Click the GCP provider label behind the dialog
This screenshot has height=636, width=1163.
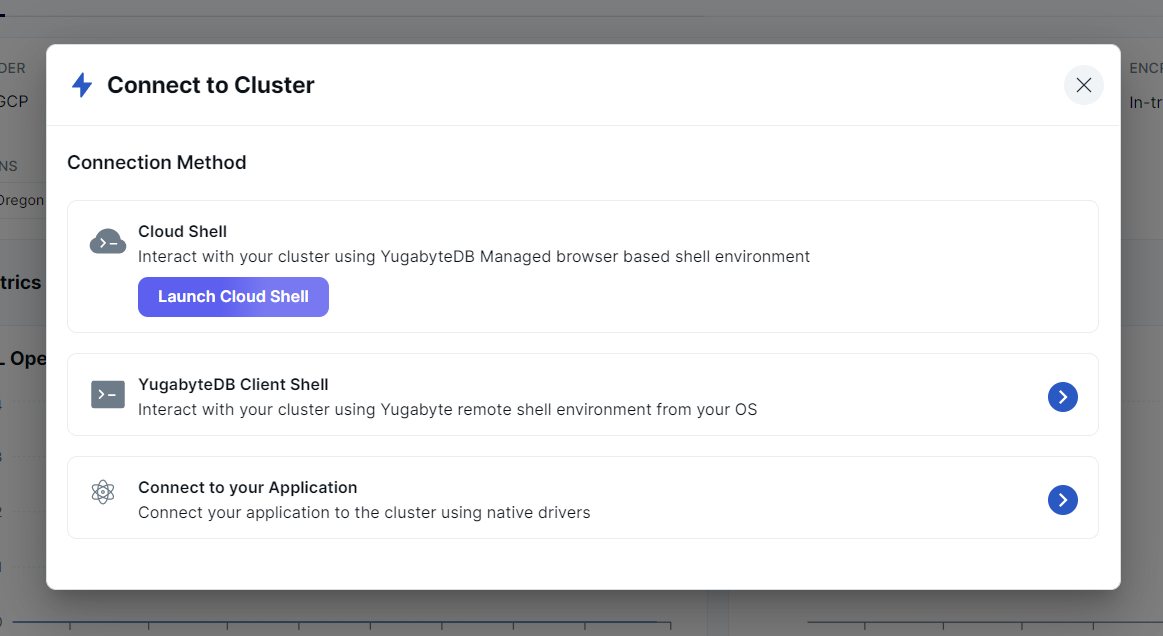click(15, 101)
